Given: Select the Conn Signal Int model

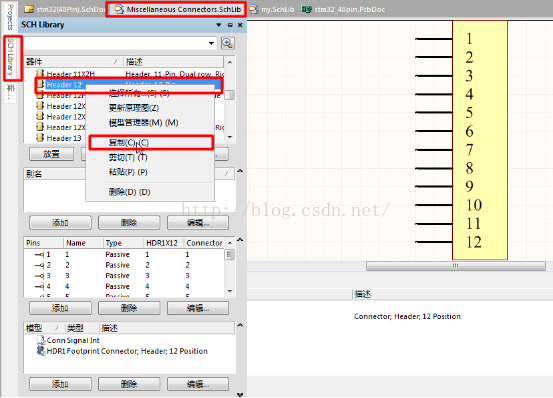Looking at the screenshot, I should pos(73,340).
